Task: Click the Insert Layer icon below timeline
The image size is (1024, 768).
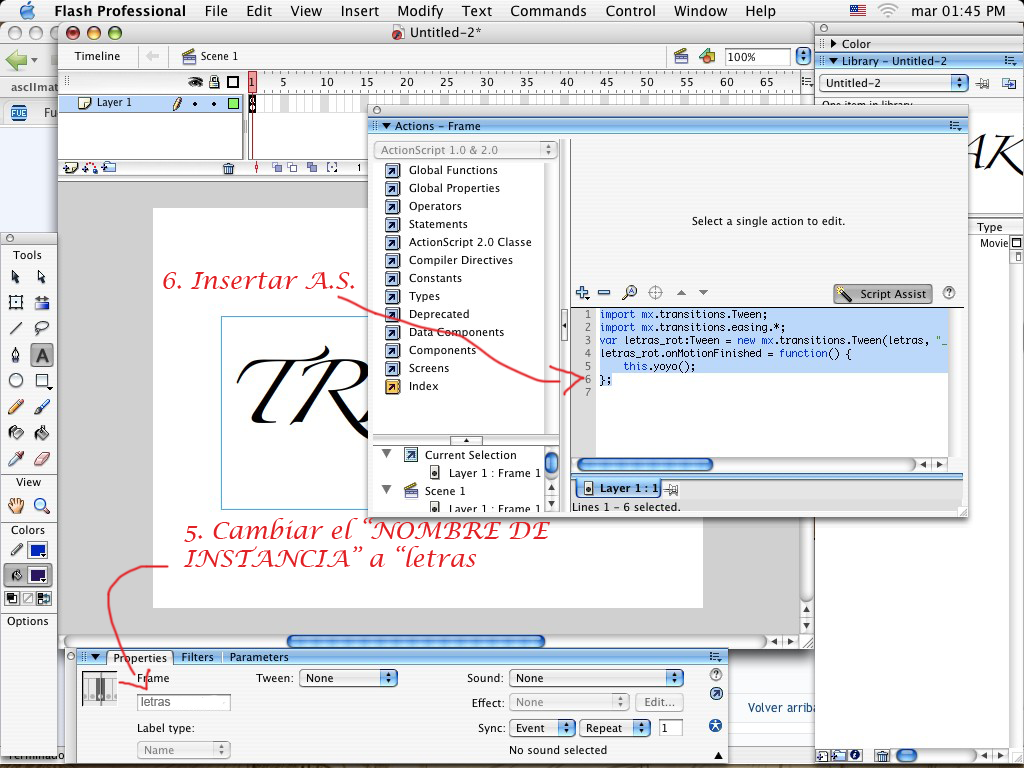Action: [x=70, y=168]
